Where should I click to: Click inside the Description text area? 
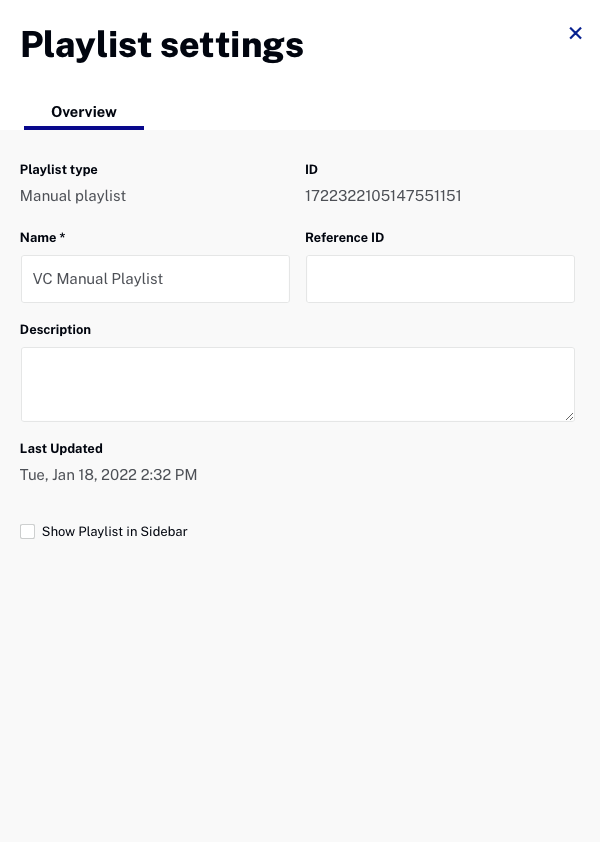[x=298, y=384]
